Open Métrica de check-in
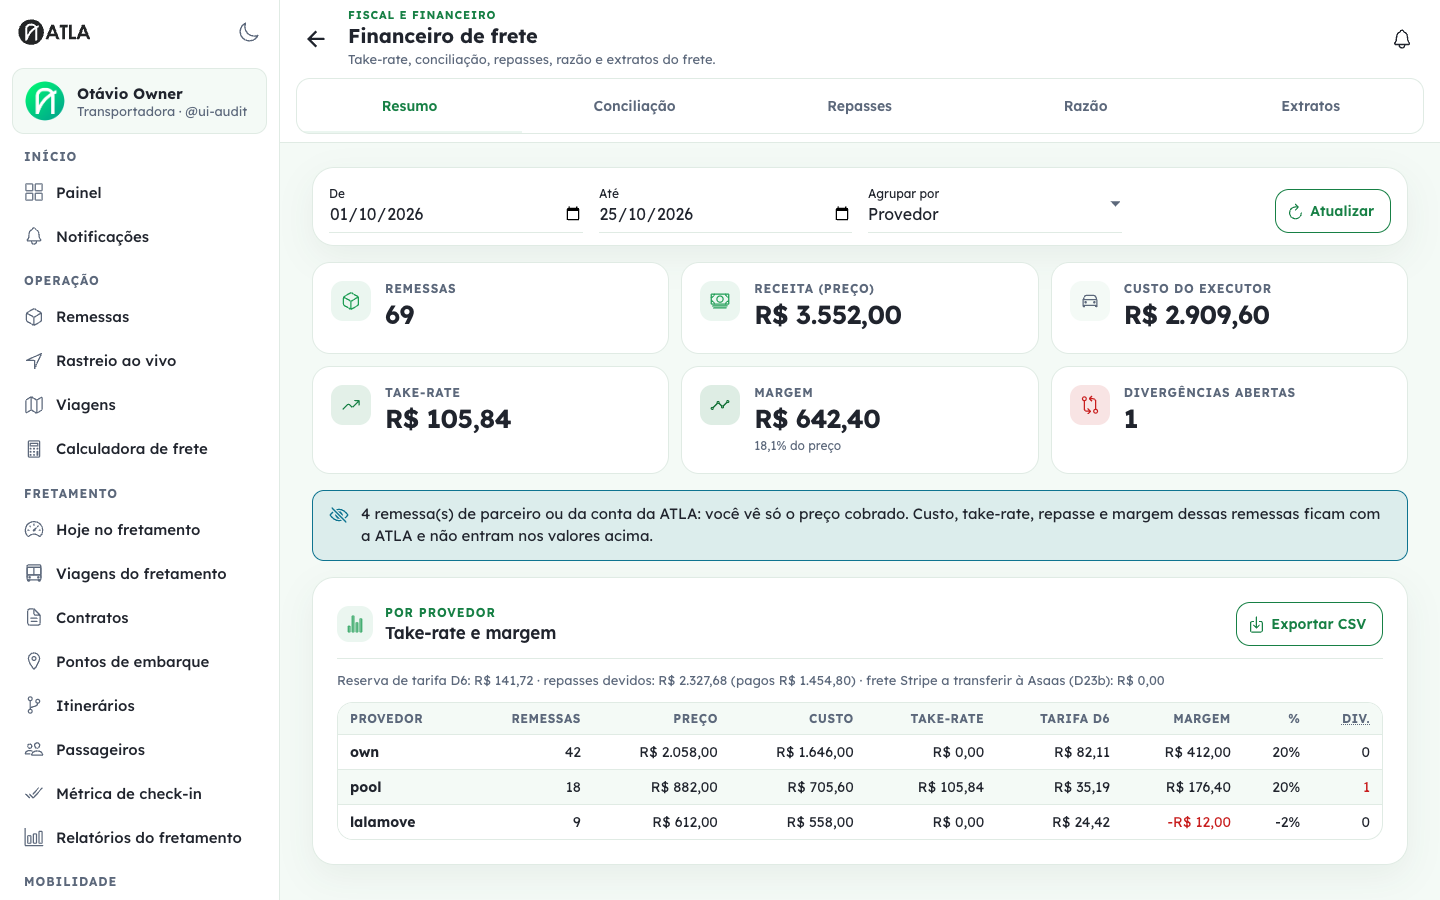This screenshot has width=1440, height=900. point(139,794)
